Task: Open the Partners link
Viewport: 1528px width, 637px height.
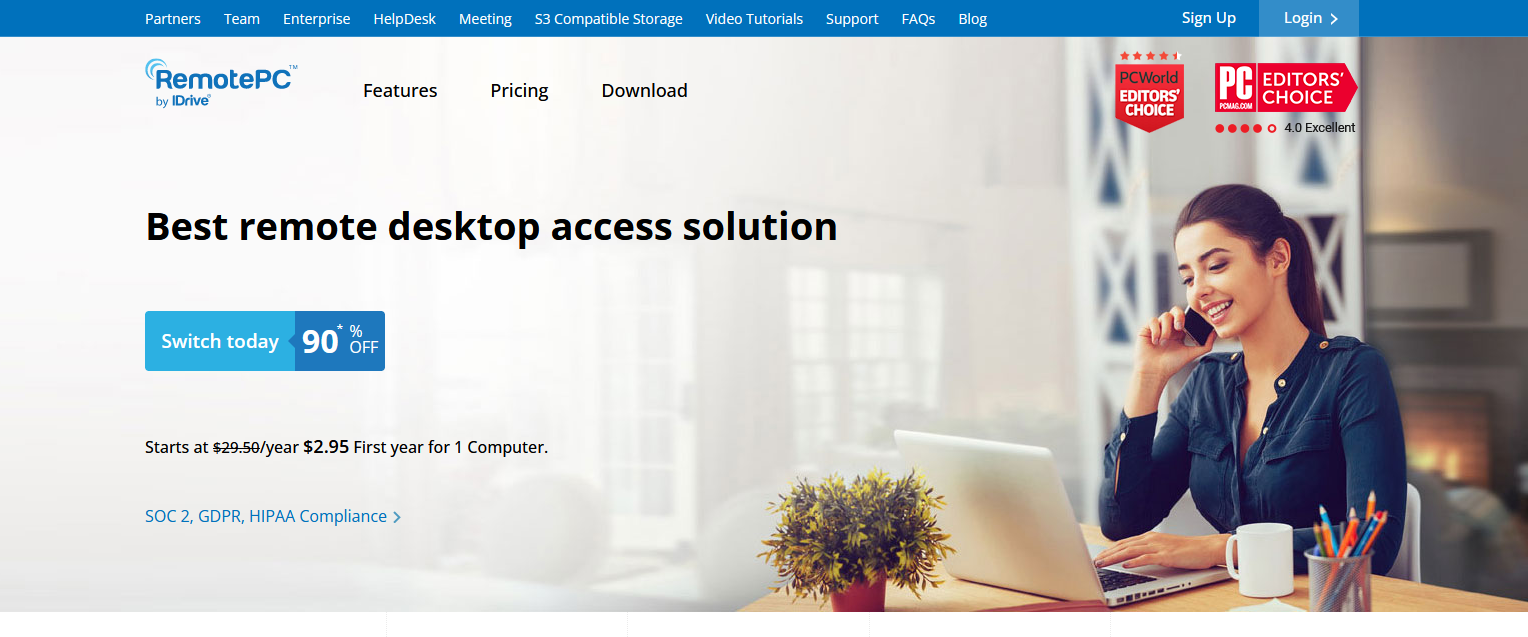Action: (x=173, y=19)
